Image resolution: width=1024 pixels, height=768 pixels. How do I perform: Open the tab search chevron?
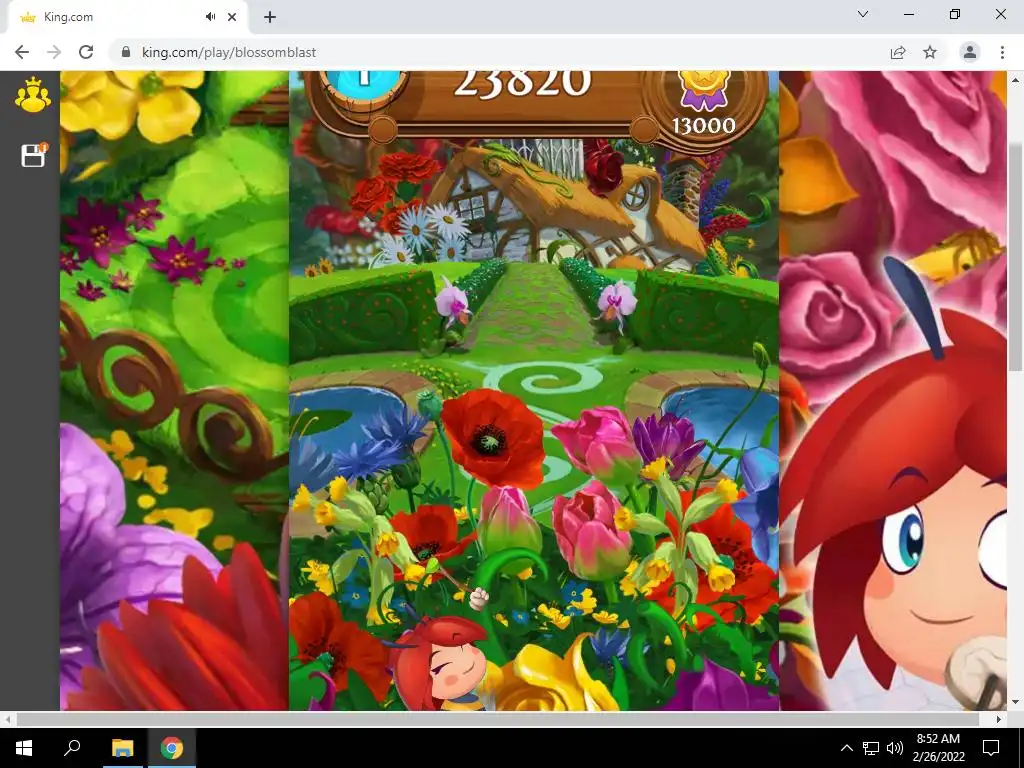pos(863,14)
